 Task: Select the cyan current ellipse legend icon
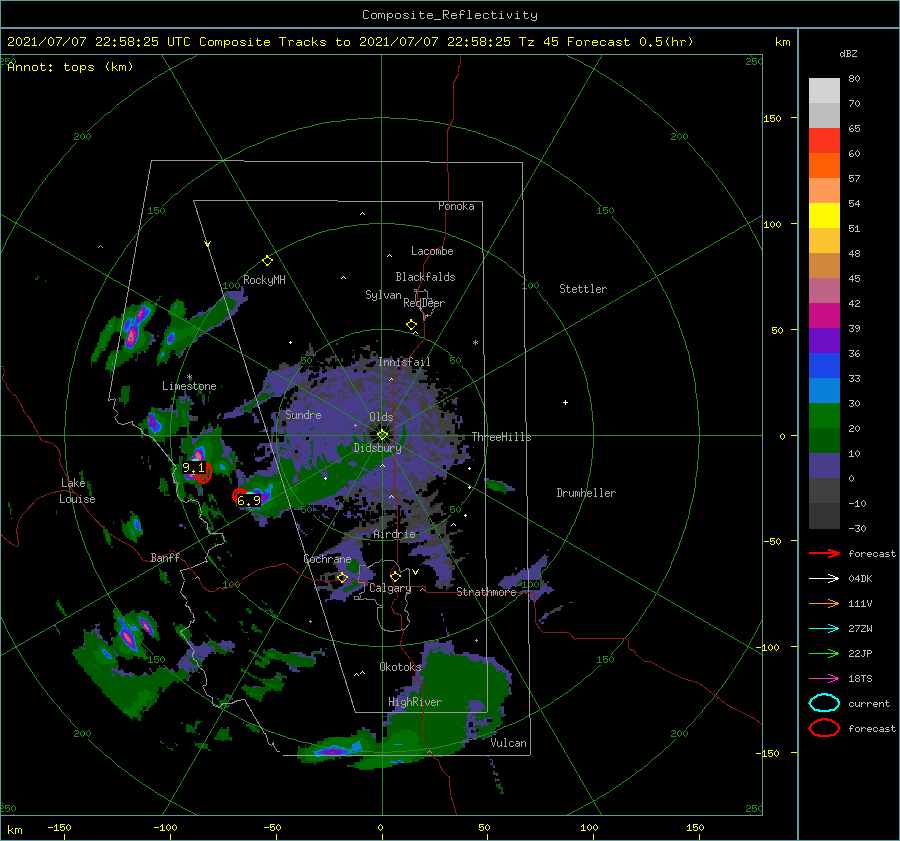(824, 703)
